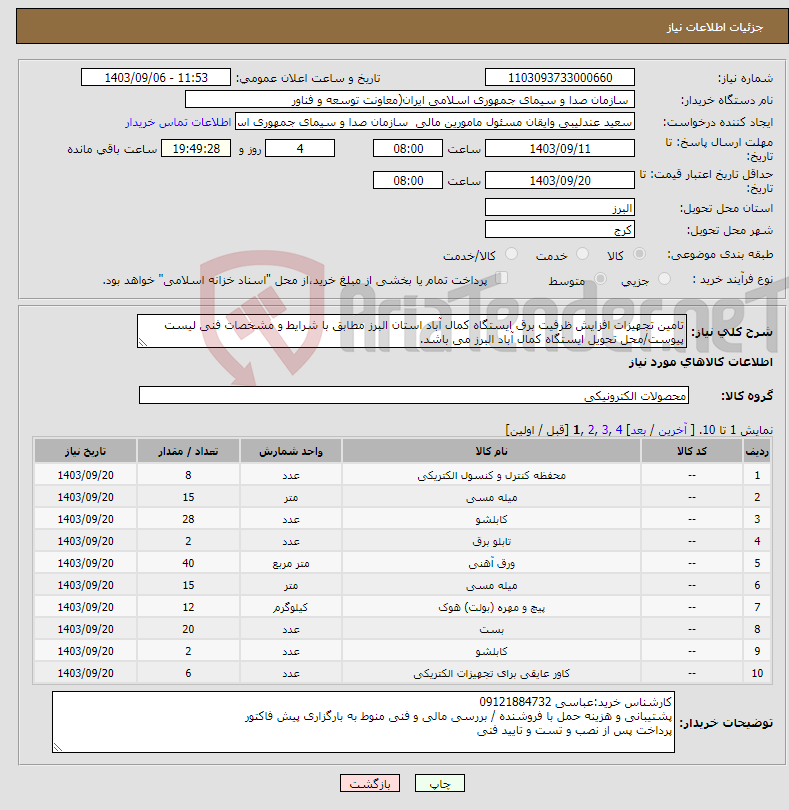Click quantity cell 28 for کابلشو
Image resolution: width=789 pixels, height=810 pixels.
pyautogui.click(x=188, y=519)
